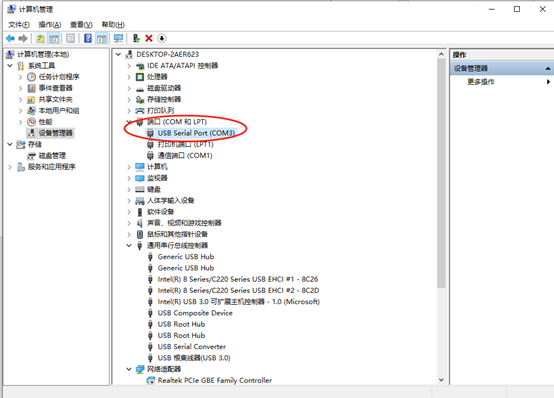The height and width of the screenshot is (398, 554).
Task: Click the 性能 icon in left tree
Action: coord(32,122)
